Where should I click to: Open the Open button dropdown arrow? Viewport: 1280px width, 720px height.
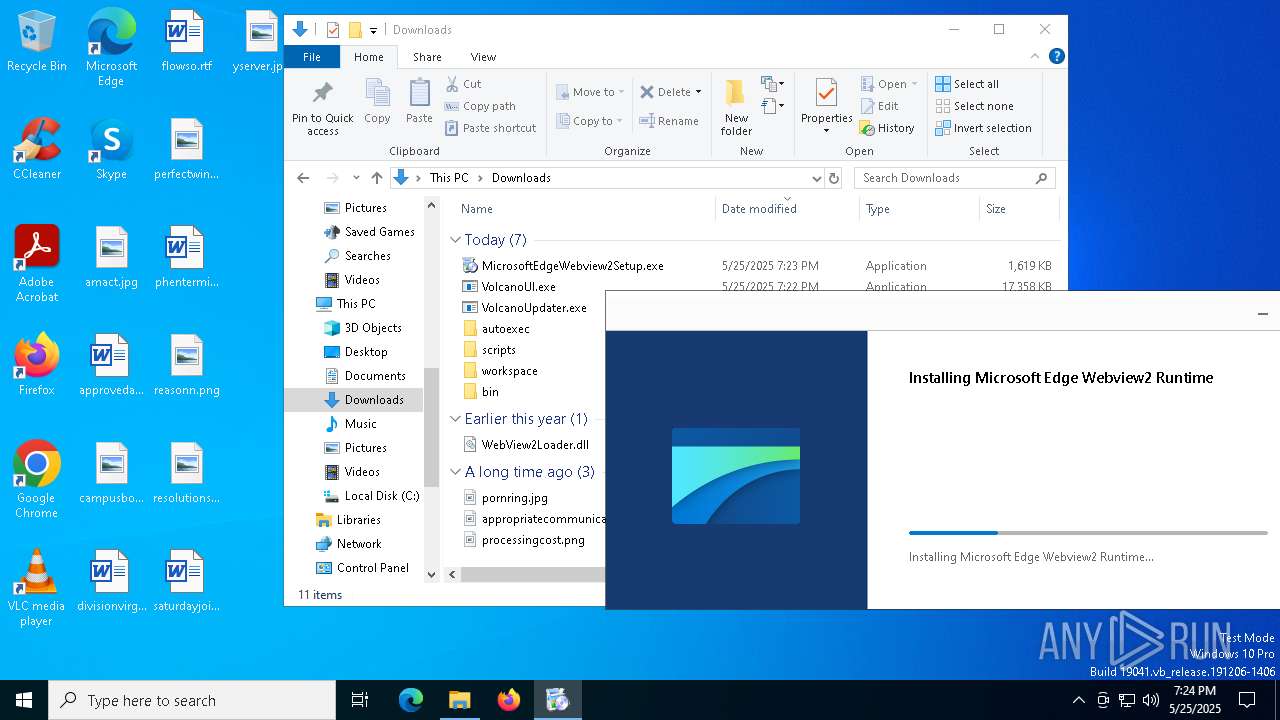[914, 84]
